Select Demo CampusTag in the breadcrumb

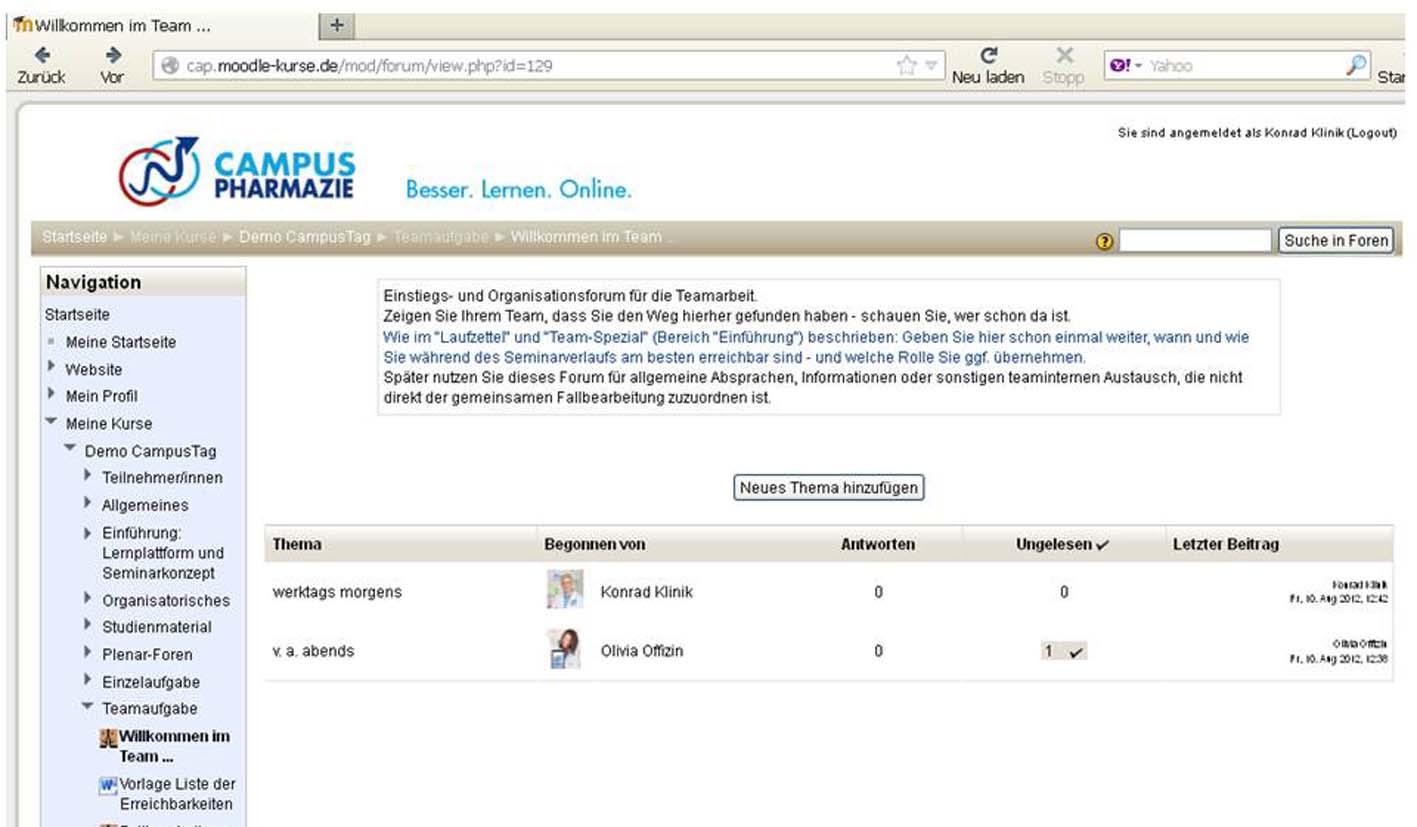305,237
